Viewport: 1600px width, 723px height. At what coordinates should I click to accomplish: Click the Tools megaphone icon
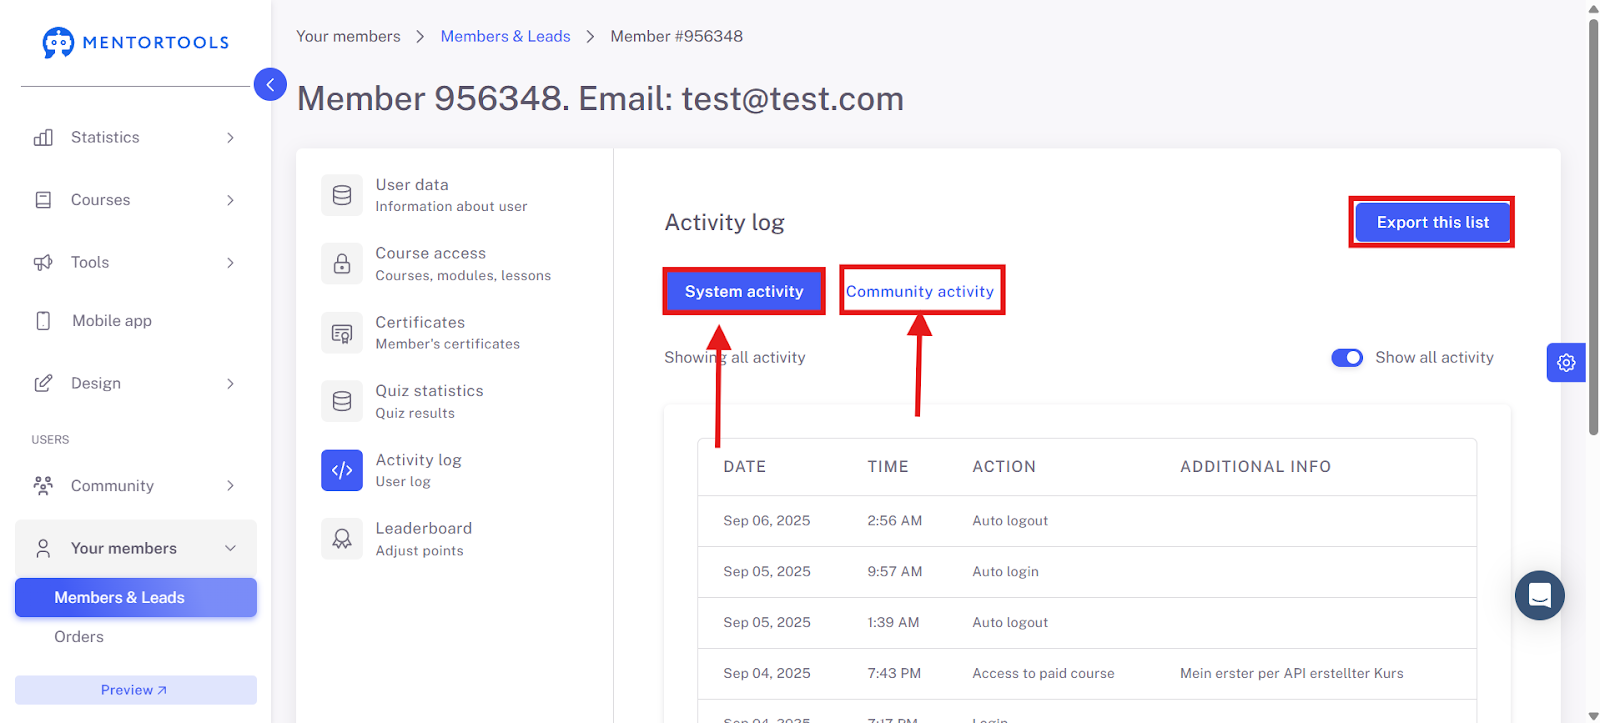(x=43, y=263)
